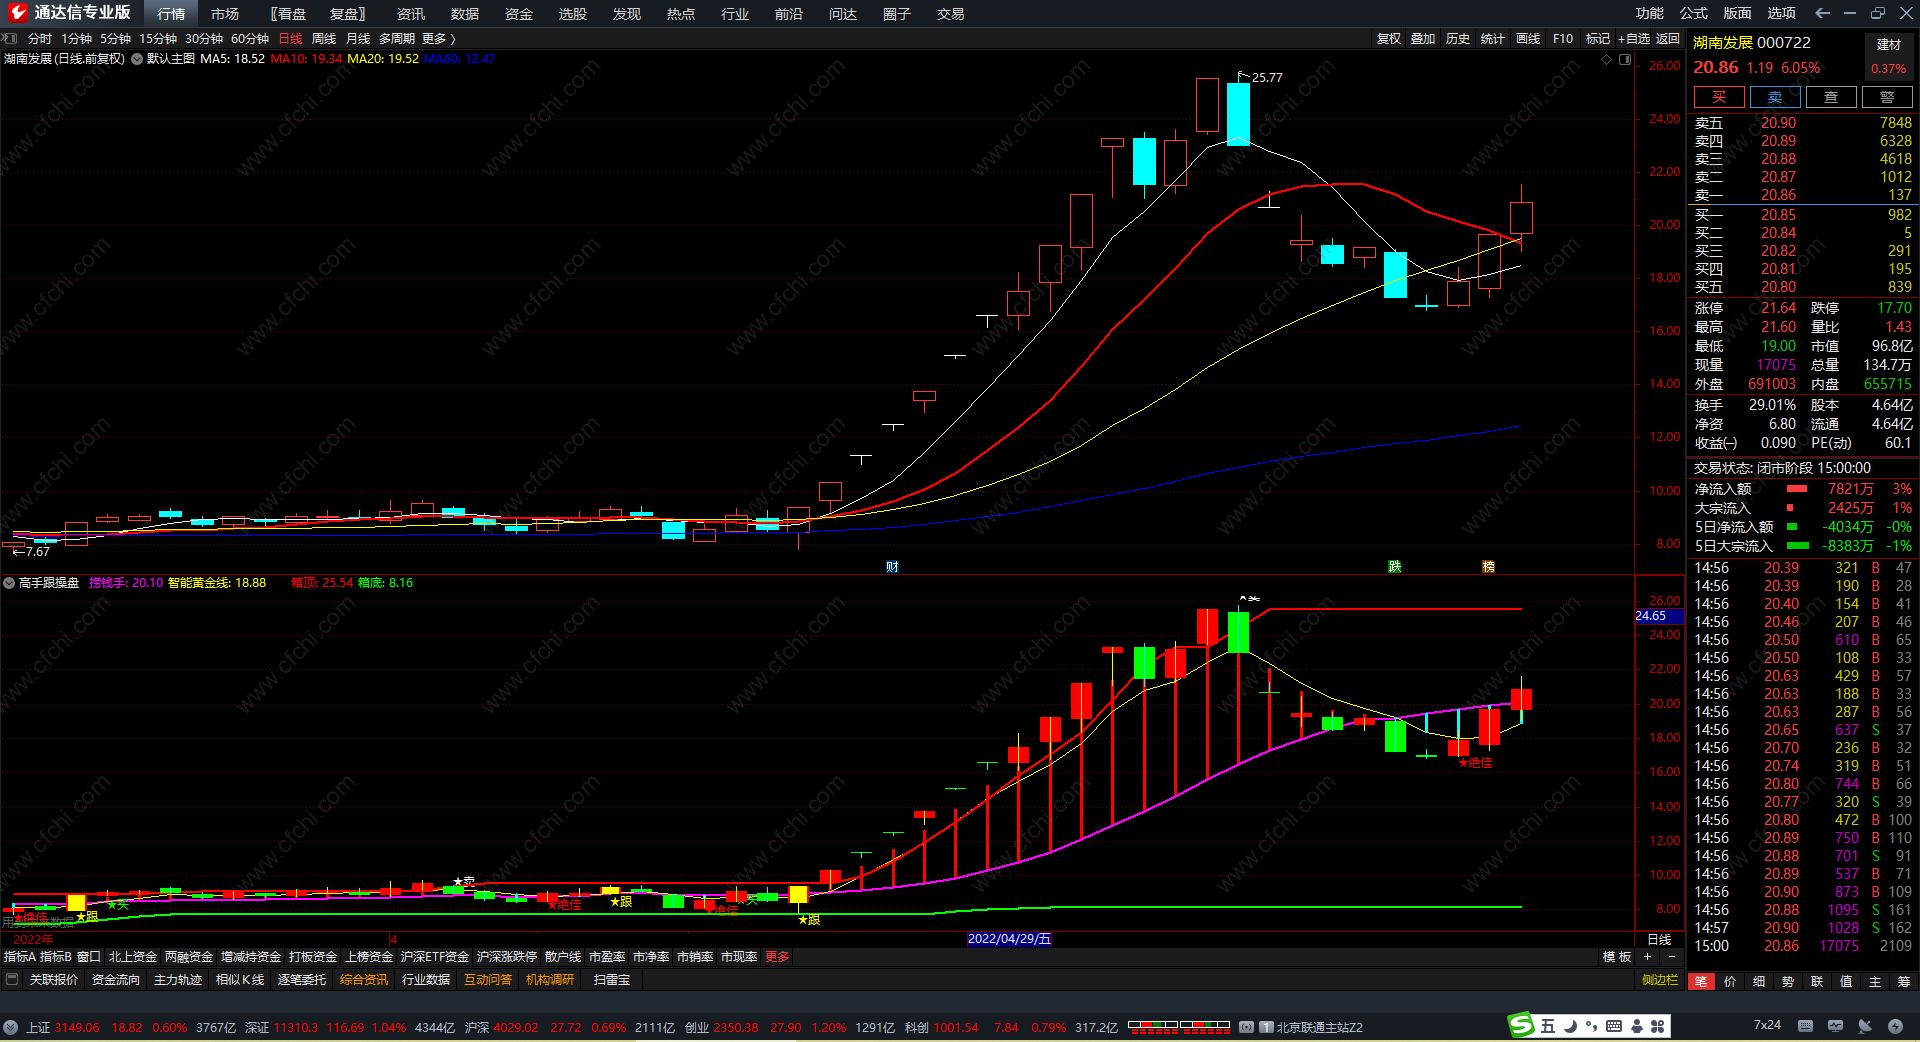Viewport: 1920px width, 1042px height.
Task: Open the 交易 tab
Action: [951, 13]
